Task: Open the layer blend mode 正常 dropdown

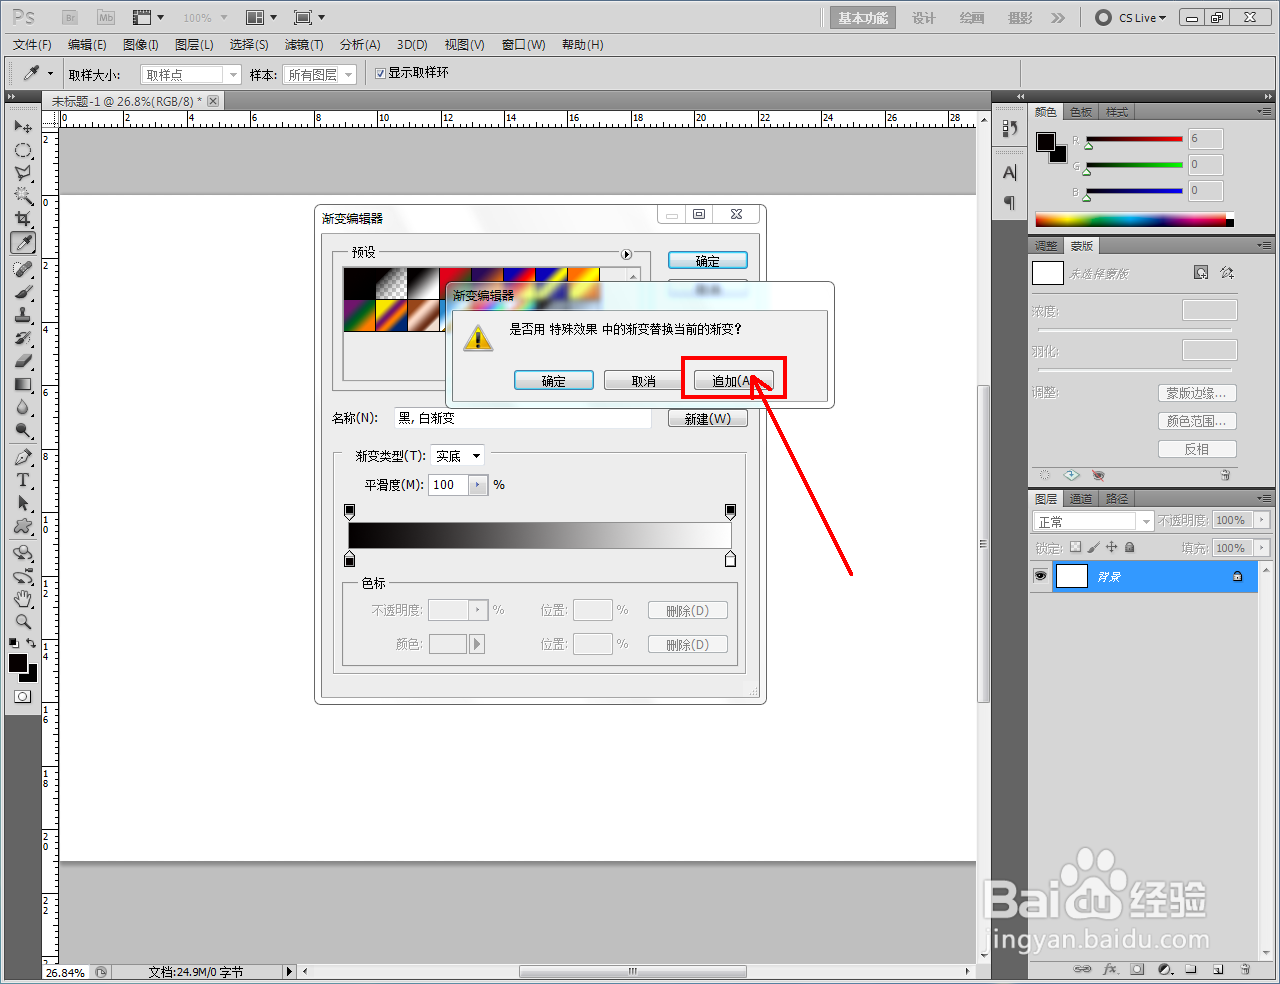Action: point(1093,521)
